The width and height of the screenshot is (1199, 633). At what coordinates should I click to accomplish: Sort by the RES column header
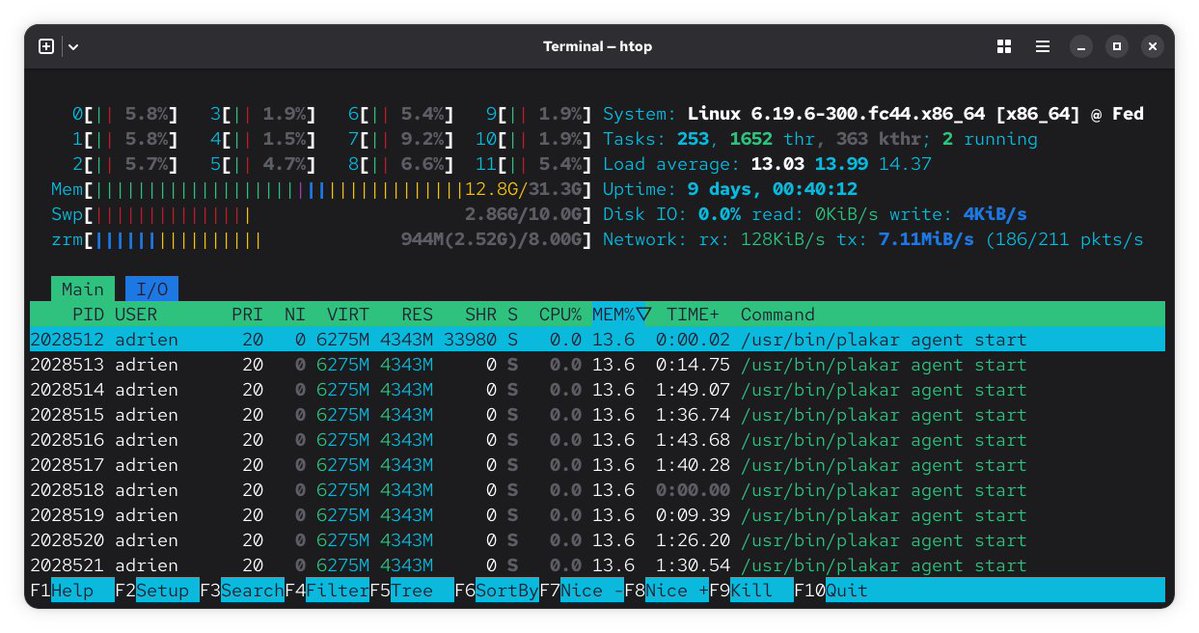(x=417, y=314)
